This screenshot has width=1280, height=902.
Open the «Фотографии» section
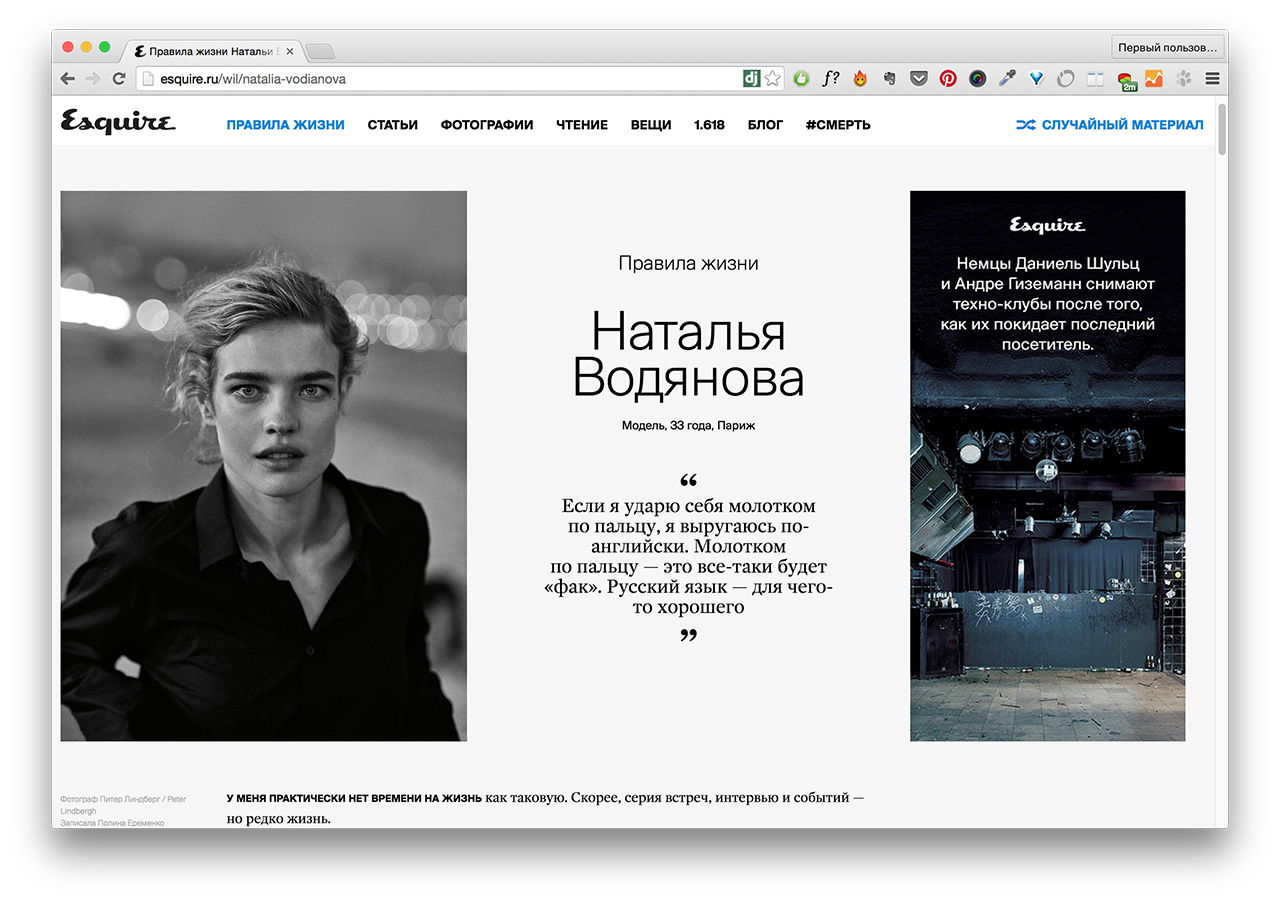486,125
